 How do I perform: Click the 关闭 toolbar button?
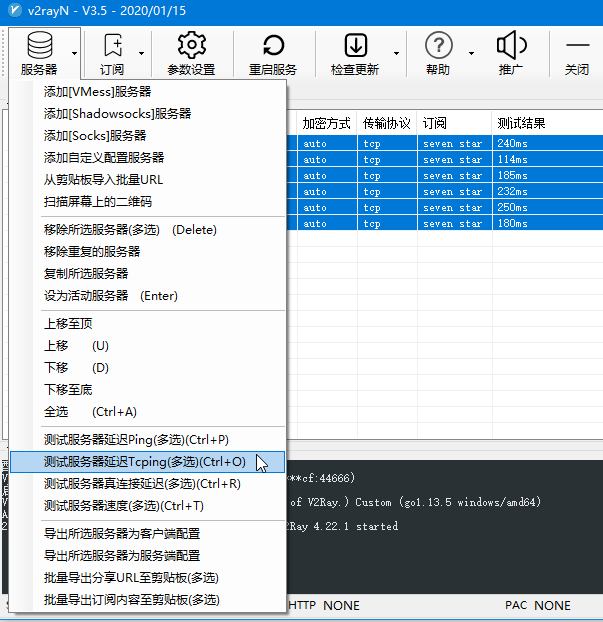point(577,54)
